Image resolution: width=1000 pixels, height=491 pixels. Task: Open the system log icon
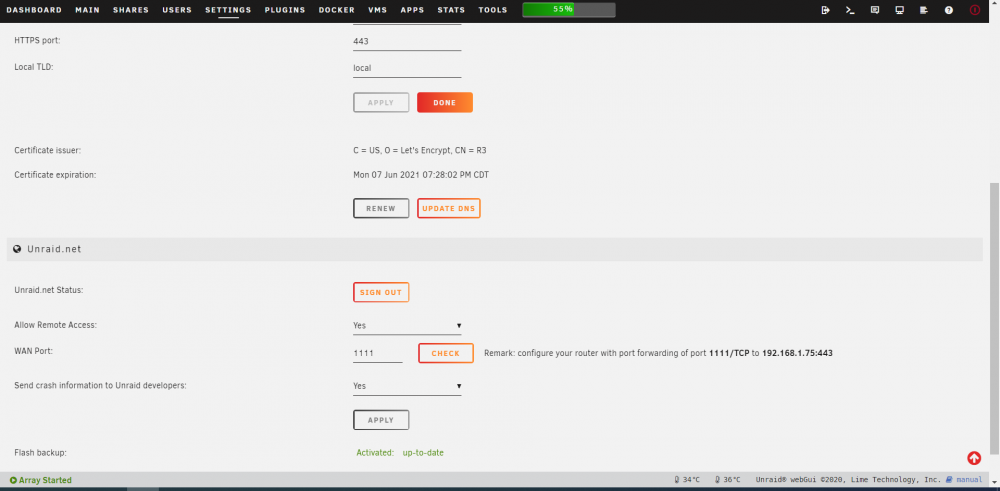coord(923,10)
